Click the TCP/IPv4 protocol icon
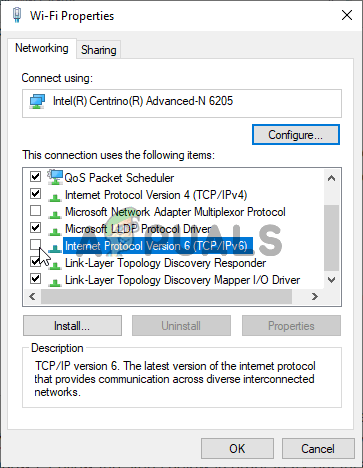Image resolution: width=363 pixels, height=468 pixels. [x=55, y=197]
